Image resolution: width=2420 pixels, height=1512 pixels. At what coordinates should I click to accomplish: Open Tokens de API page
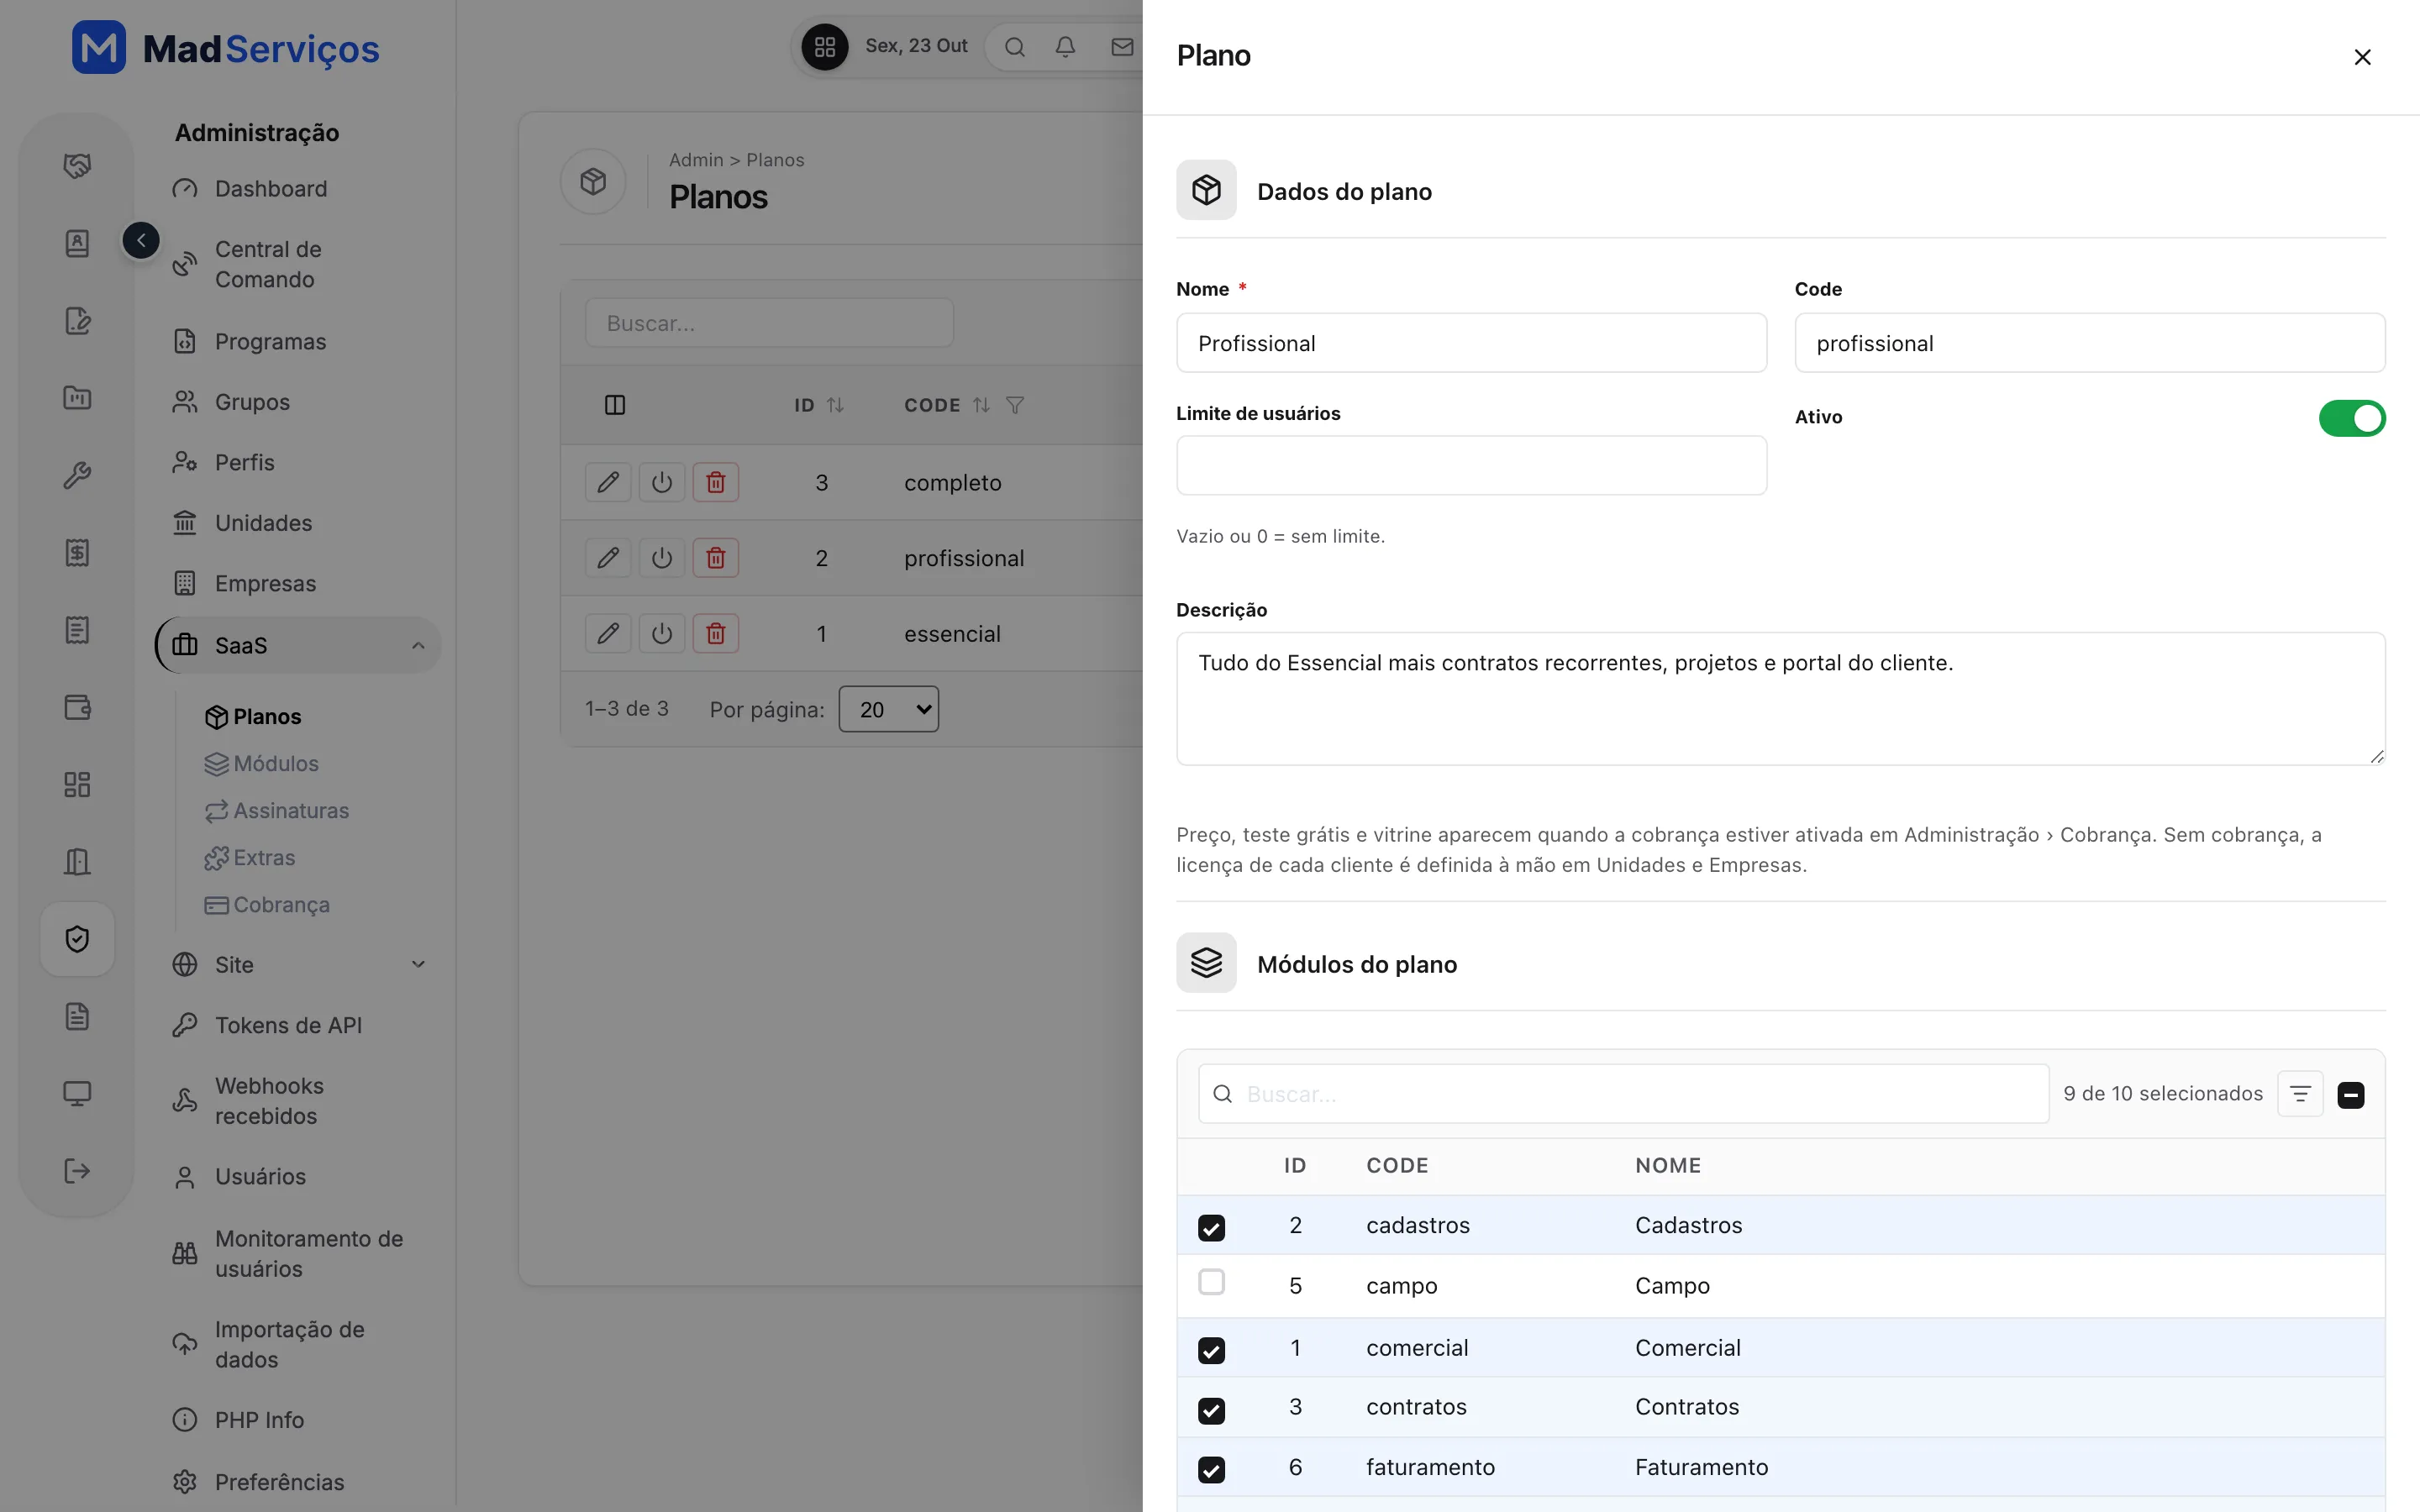pos(267,1025)
